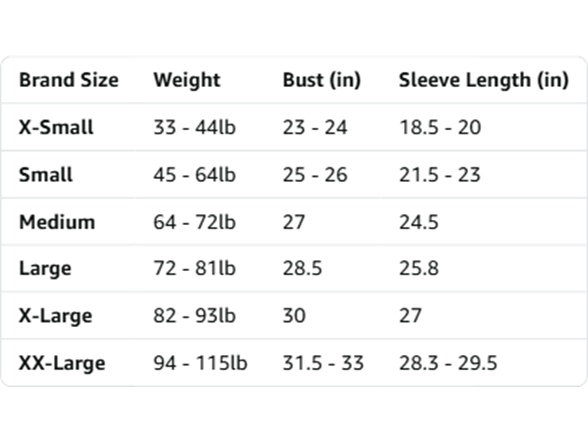Select the X-Small size row label
This screenshot has height=441, width=588.
(x=56, y=127)
